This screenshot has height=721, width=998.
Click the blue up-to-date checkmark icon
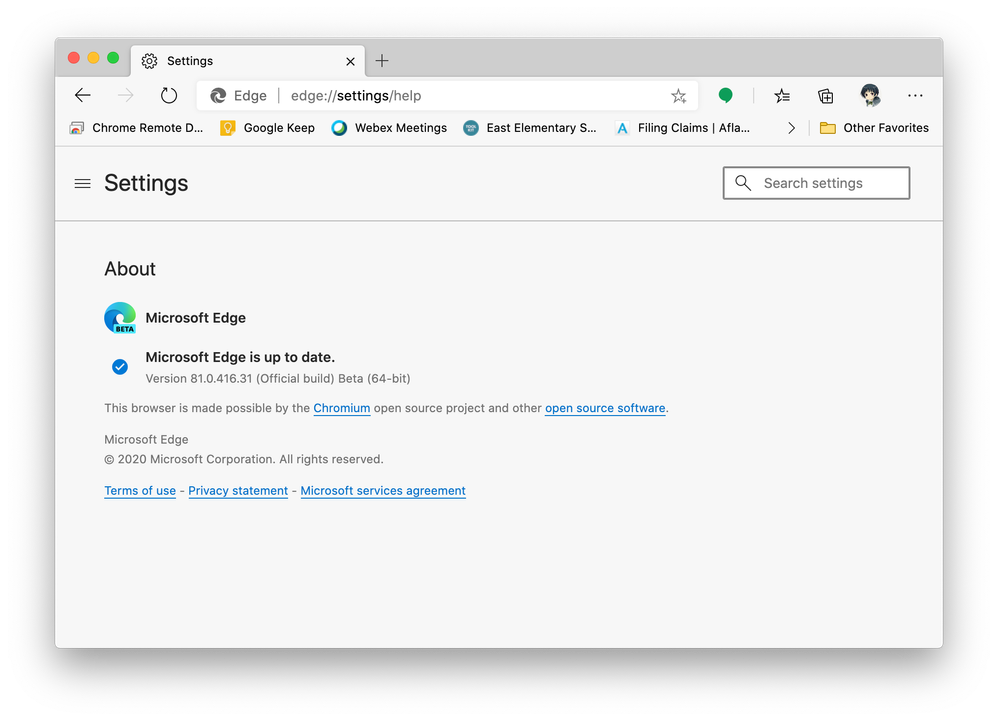120,367
